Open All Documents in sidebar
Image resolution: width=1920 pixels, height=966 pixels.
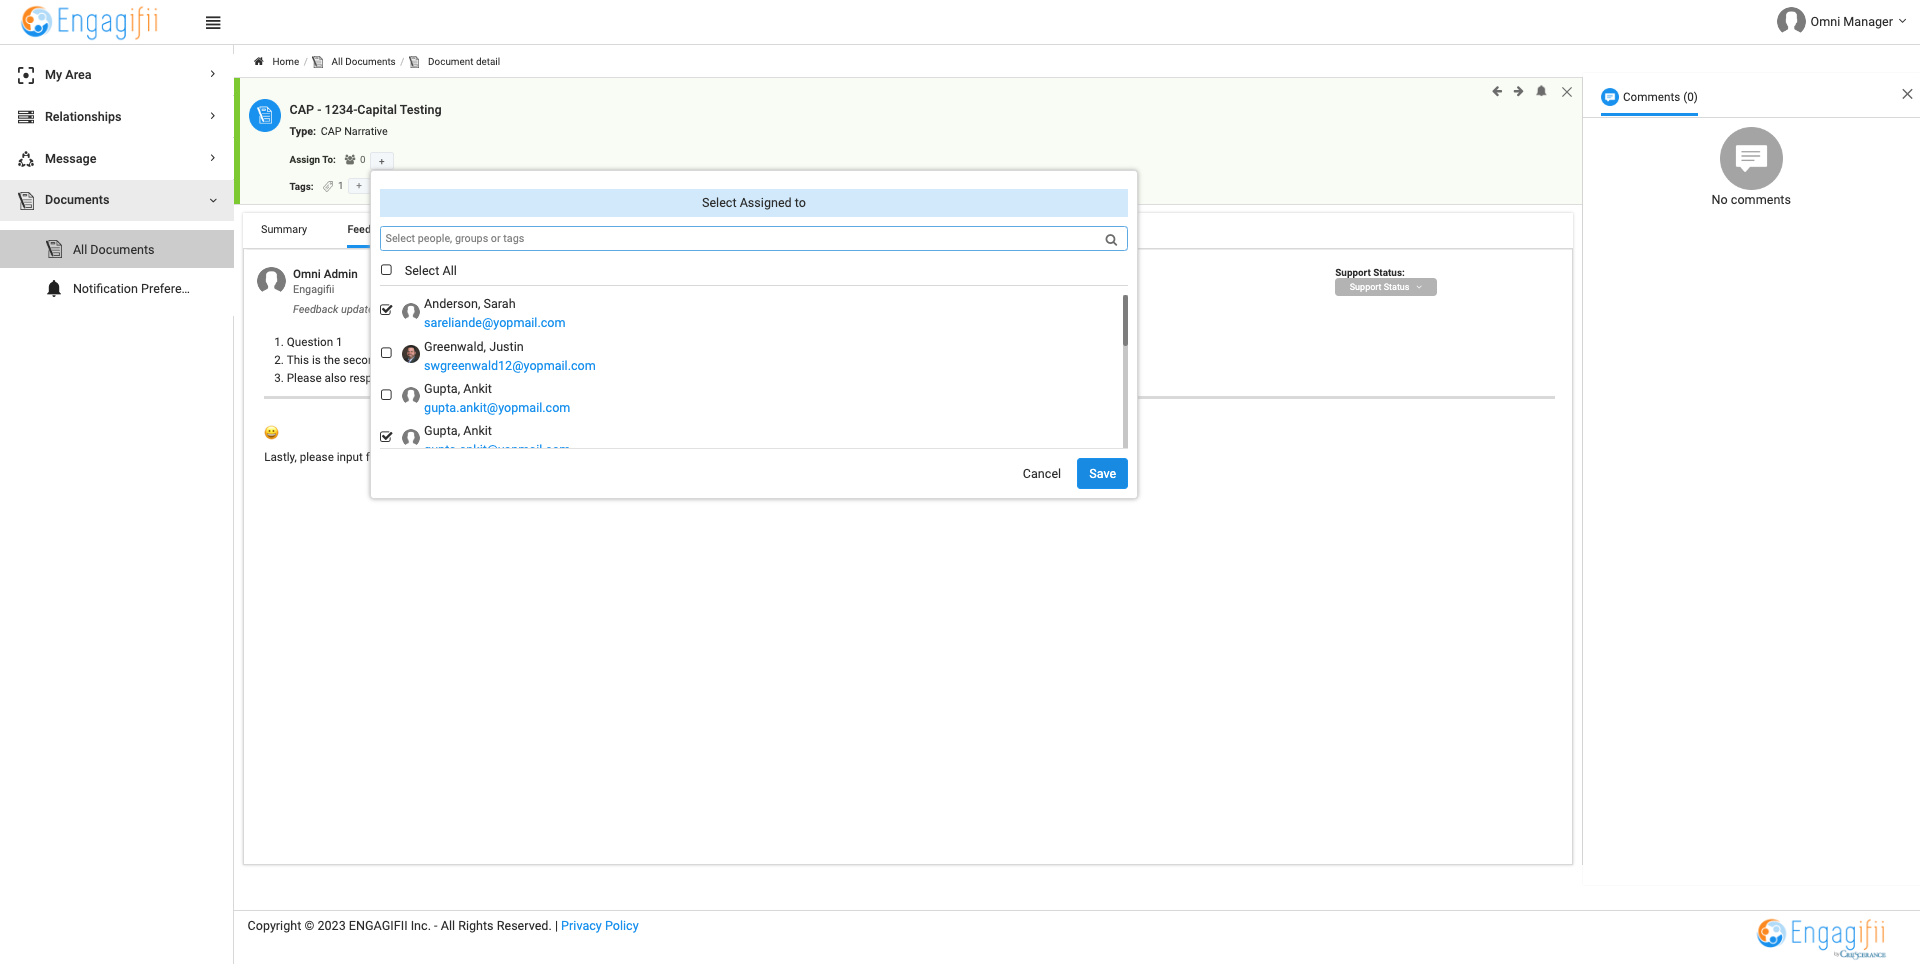pyautogui.click(x=117, y=250)
